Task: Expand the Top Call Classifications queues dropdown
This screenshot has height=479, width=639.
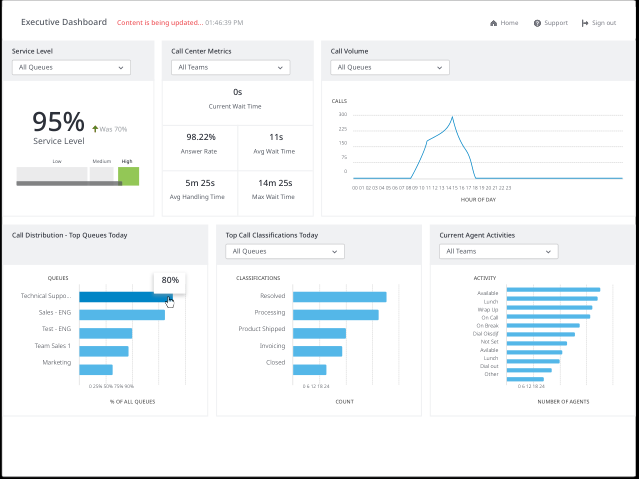Action: [x=285, y=251]
